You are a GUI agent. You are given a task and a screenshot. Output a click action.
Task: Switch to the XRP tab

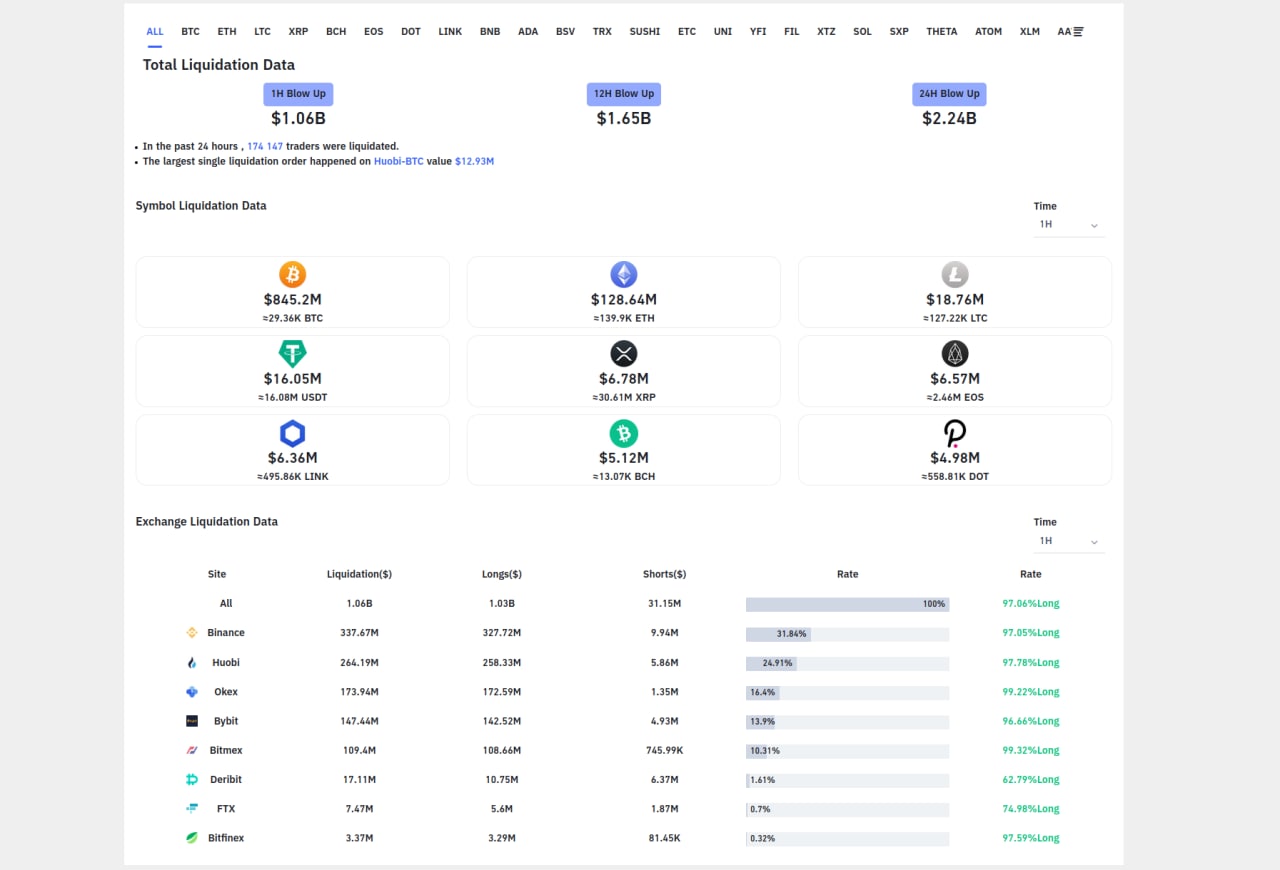click(x=298, y=32)
